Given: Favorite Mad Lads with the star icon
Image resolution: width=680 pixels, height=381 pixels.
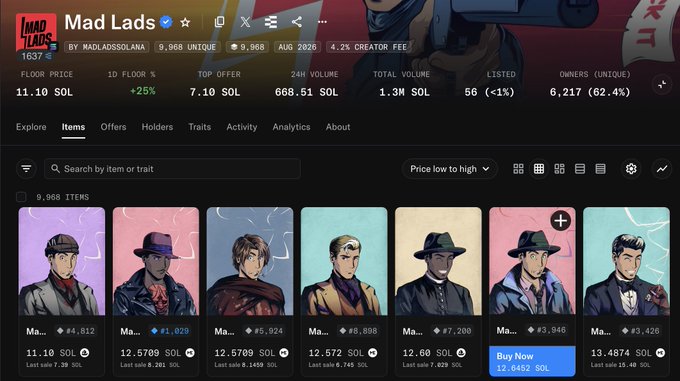Looking at the screenshot, I should pyautogui.click(x=185, y=22).
